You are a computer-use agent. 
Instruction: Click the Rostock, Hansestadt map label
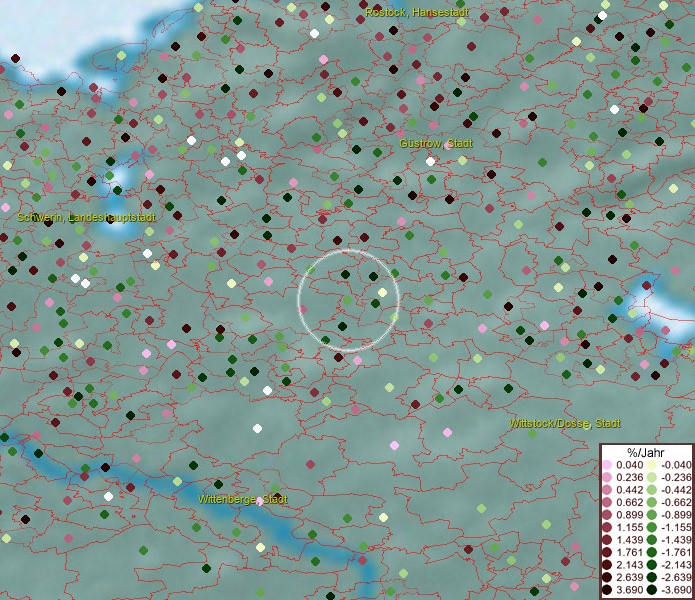click(x=417, y=12)
